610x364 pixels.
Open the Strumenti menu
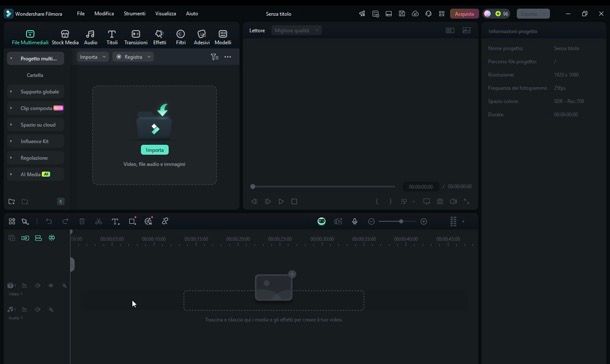coord(134,13)
